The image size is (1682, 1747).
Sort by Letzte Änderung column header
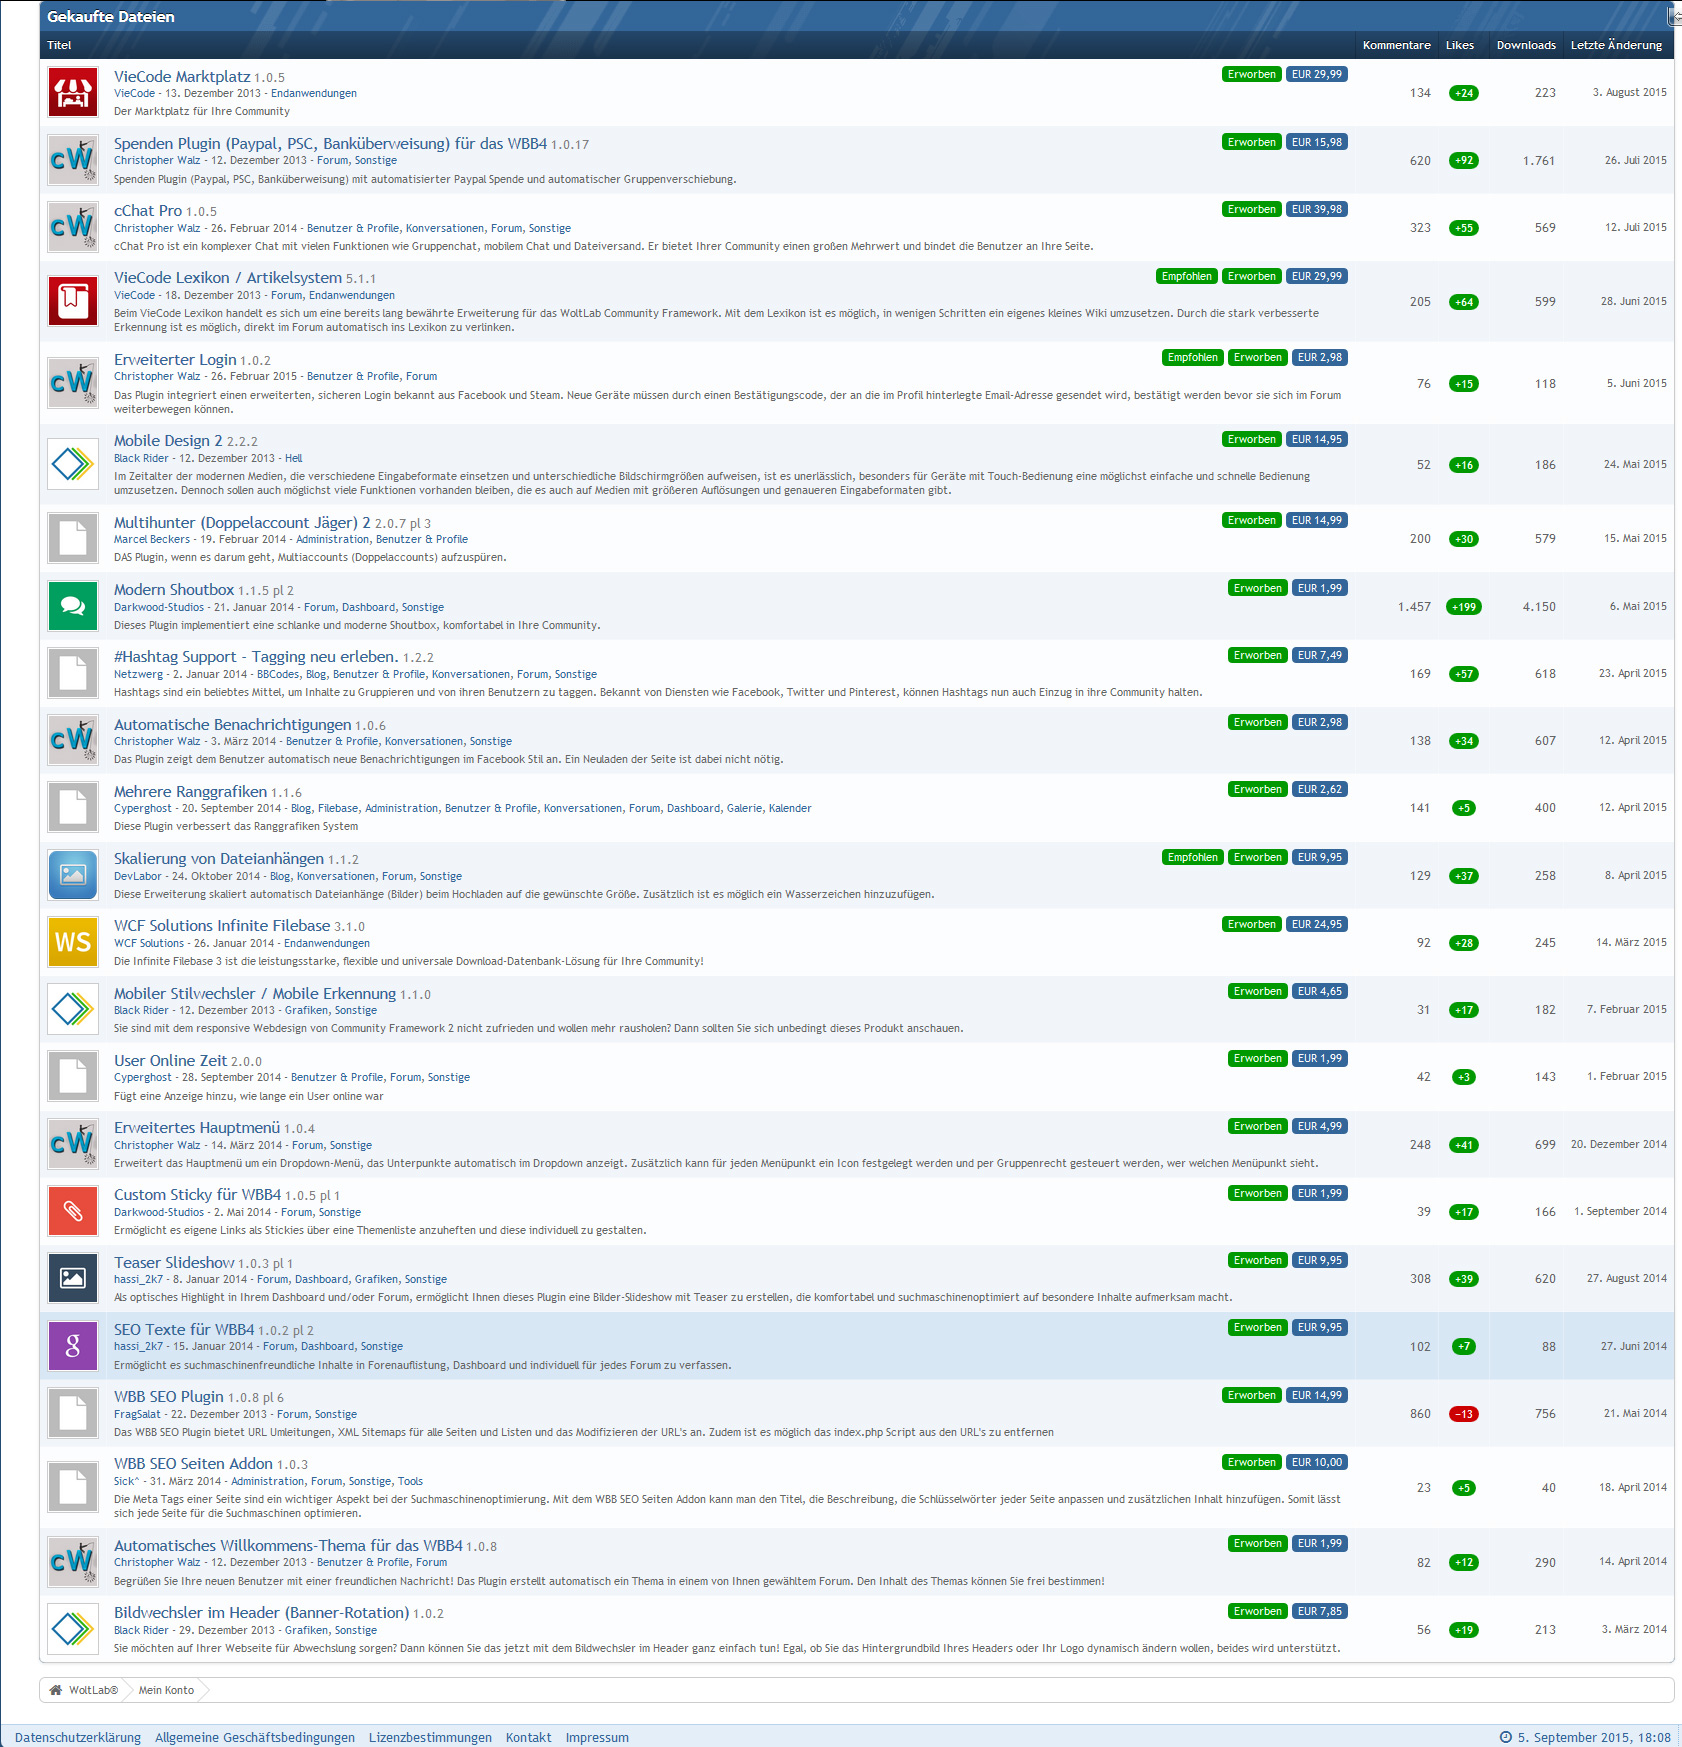coord(1615,45)
